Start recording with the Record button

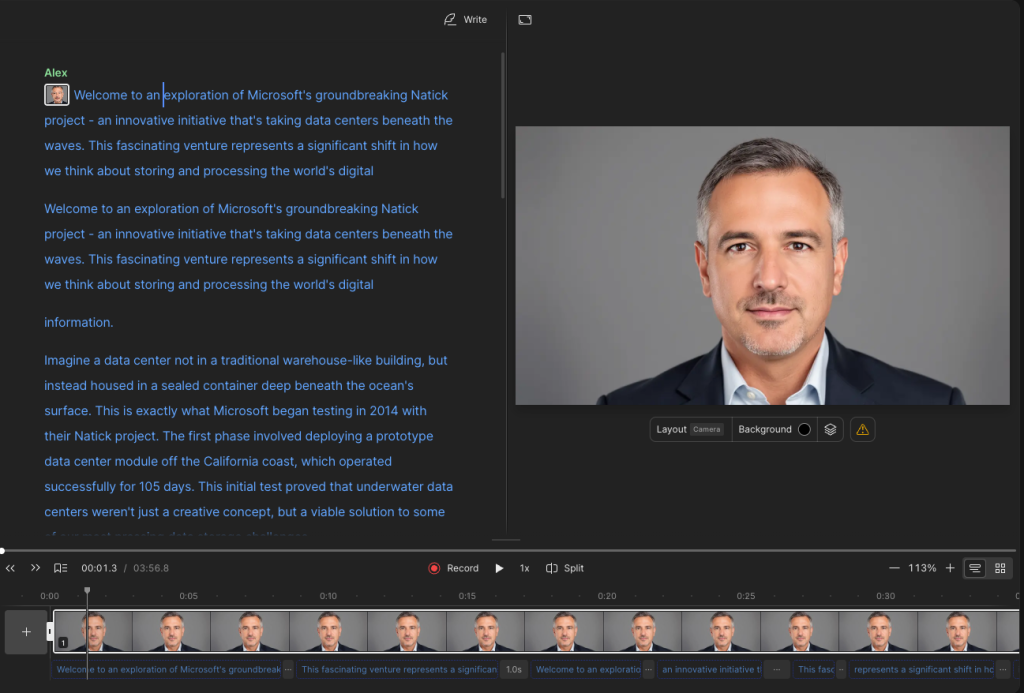click(453, 568)
